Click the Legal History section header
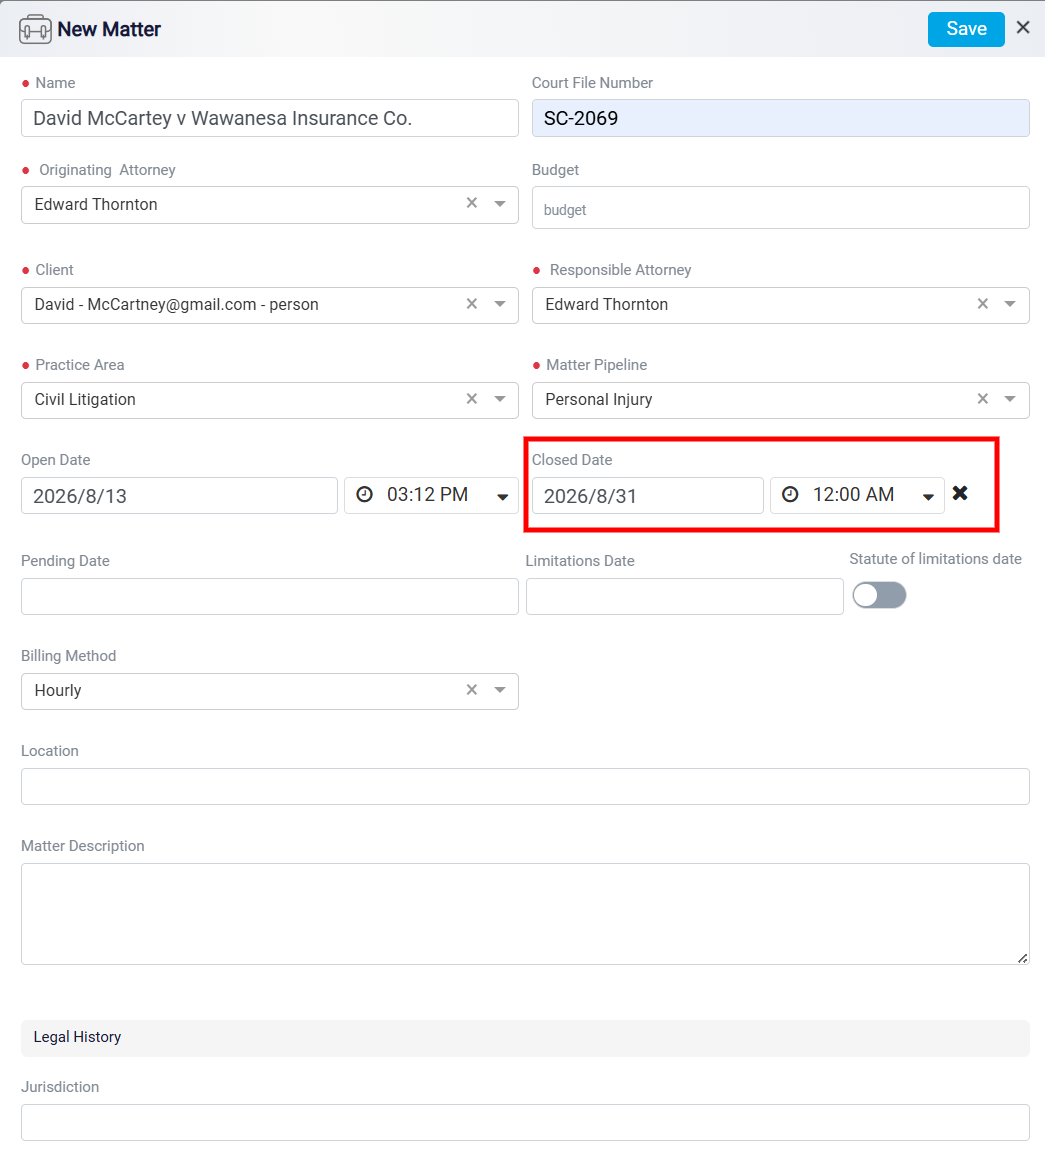This screenshot has width=1045, height=1157. 525,1037
